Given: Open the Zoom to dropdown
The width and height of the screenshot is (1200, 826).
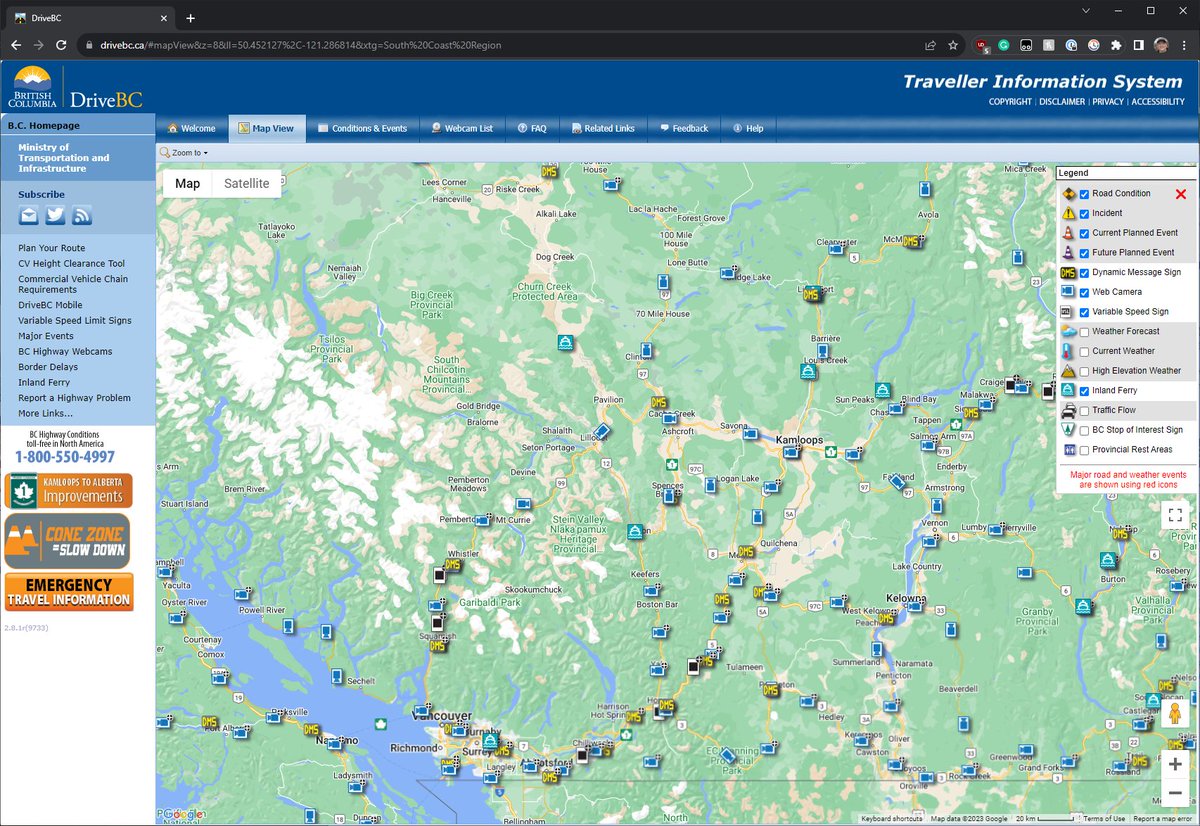Looking at the screenshot, I should click(x=185, y=153).
